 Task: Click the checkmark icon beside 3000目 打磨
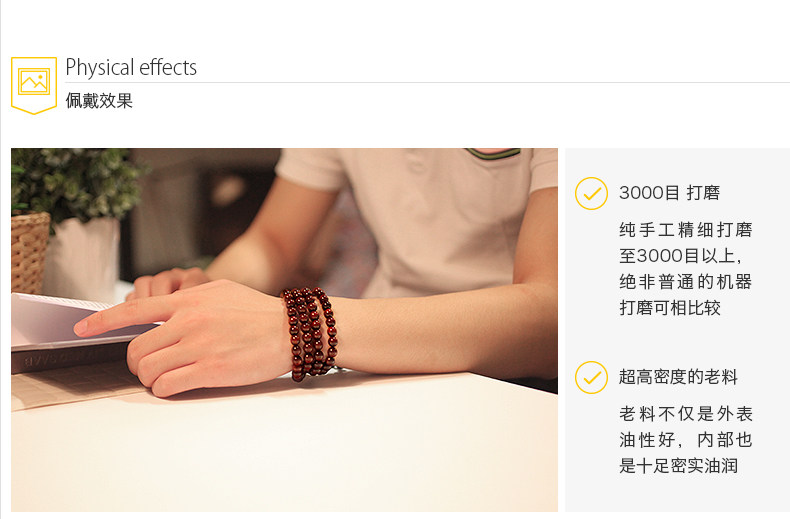coord(591,193)
